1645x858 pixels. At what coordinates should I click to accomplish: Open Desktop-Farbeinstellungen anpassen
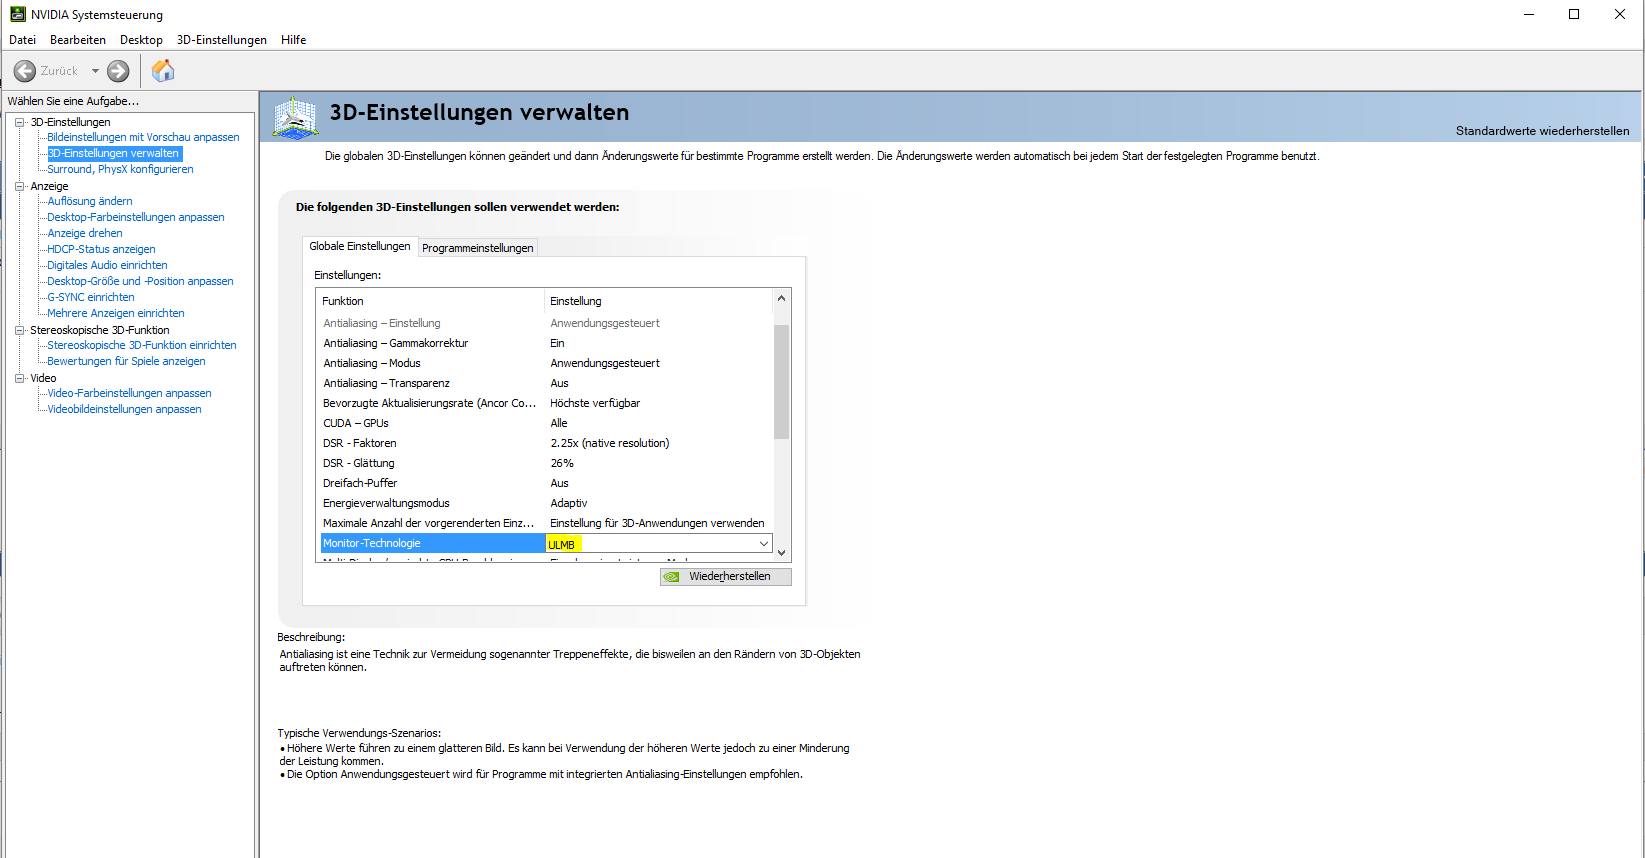pos(136,217)
